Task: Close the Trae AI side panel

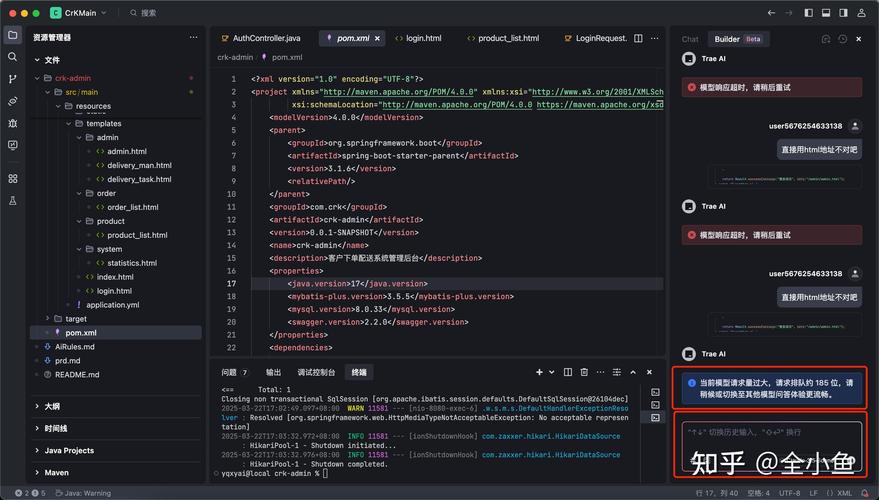Action: (x=858, y=39)
